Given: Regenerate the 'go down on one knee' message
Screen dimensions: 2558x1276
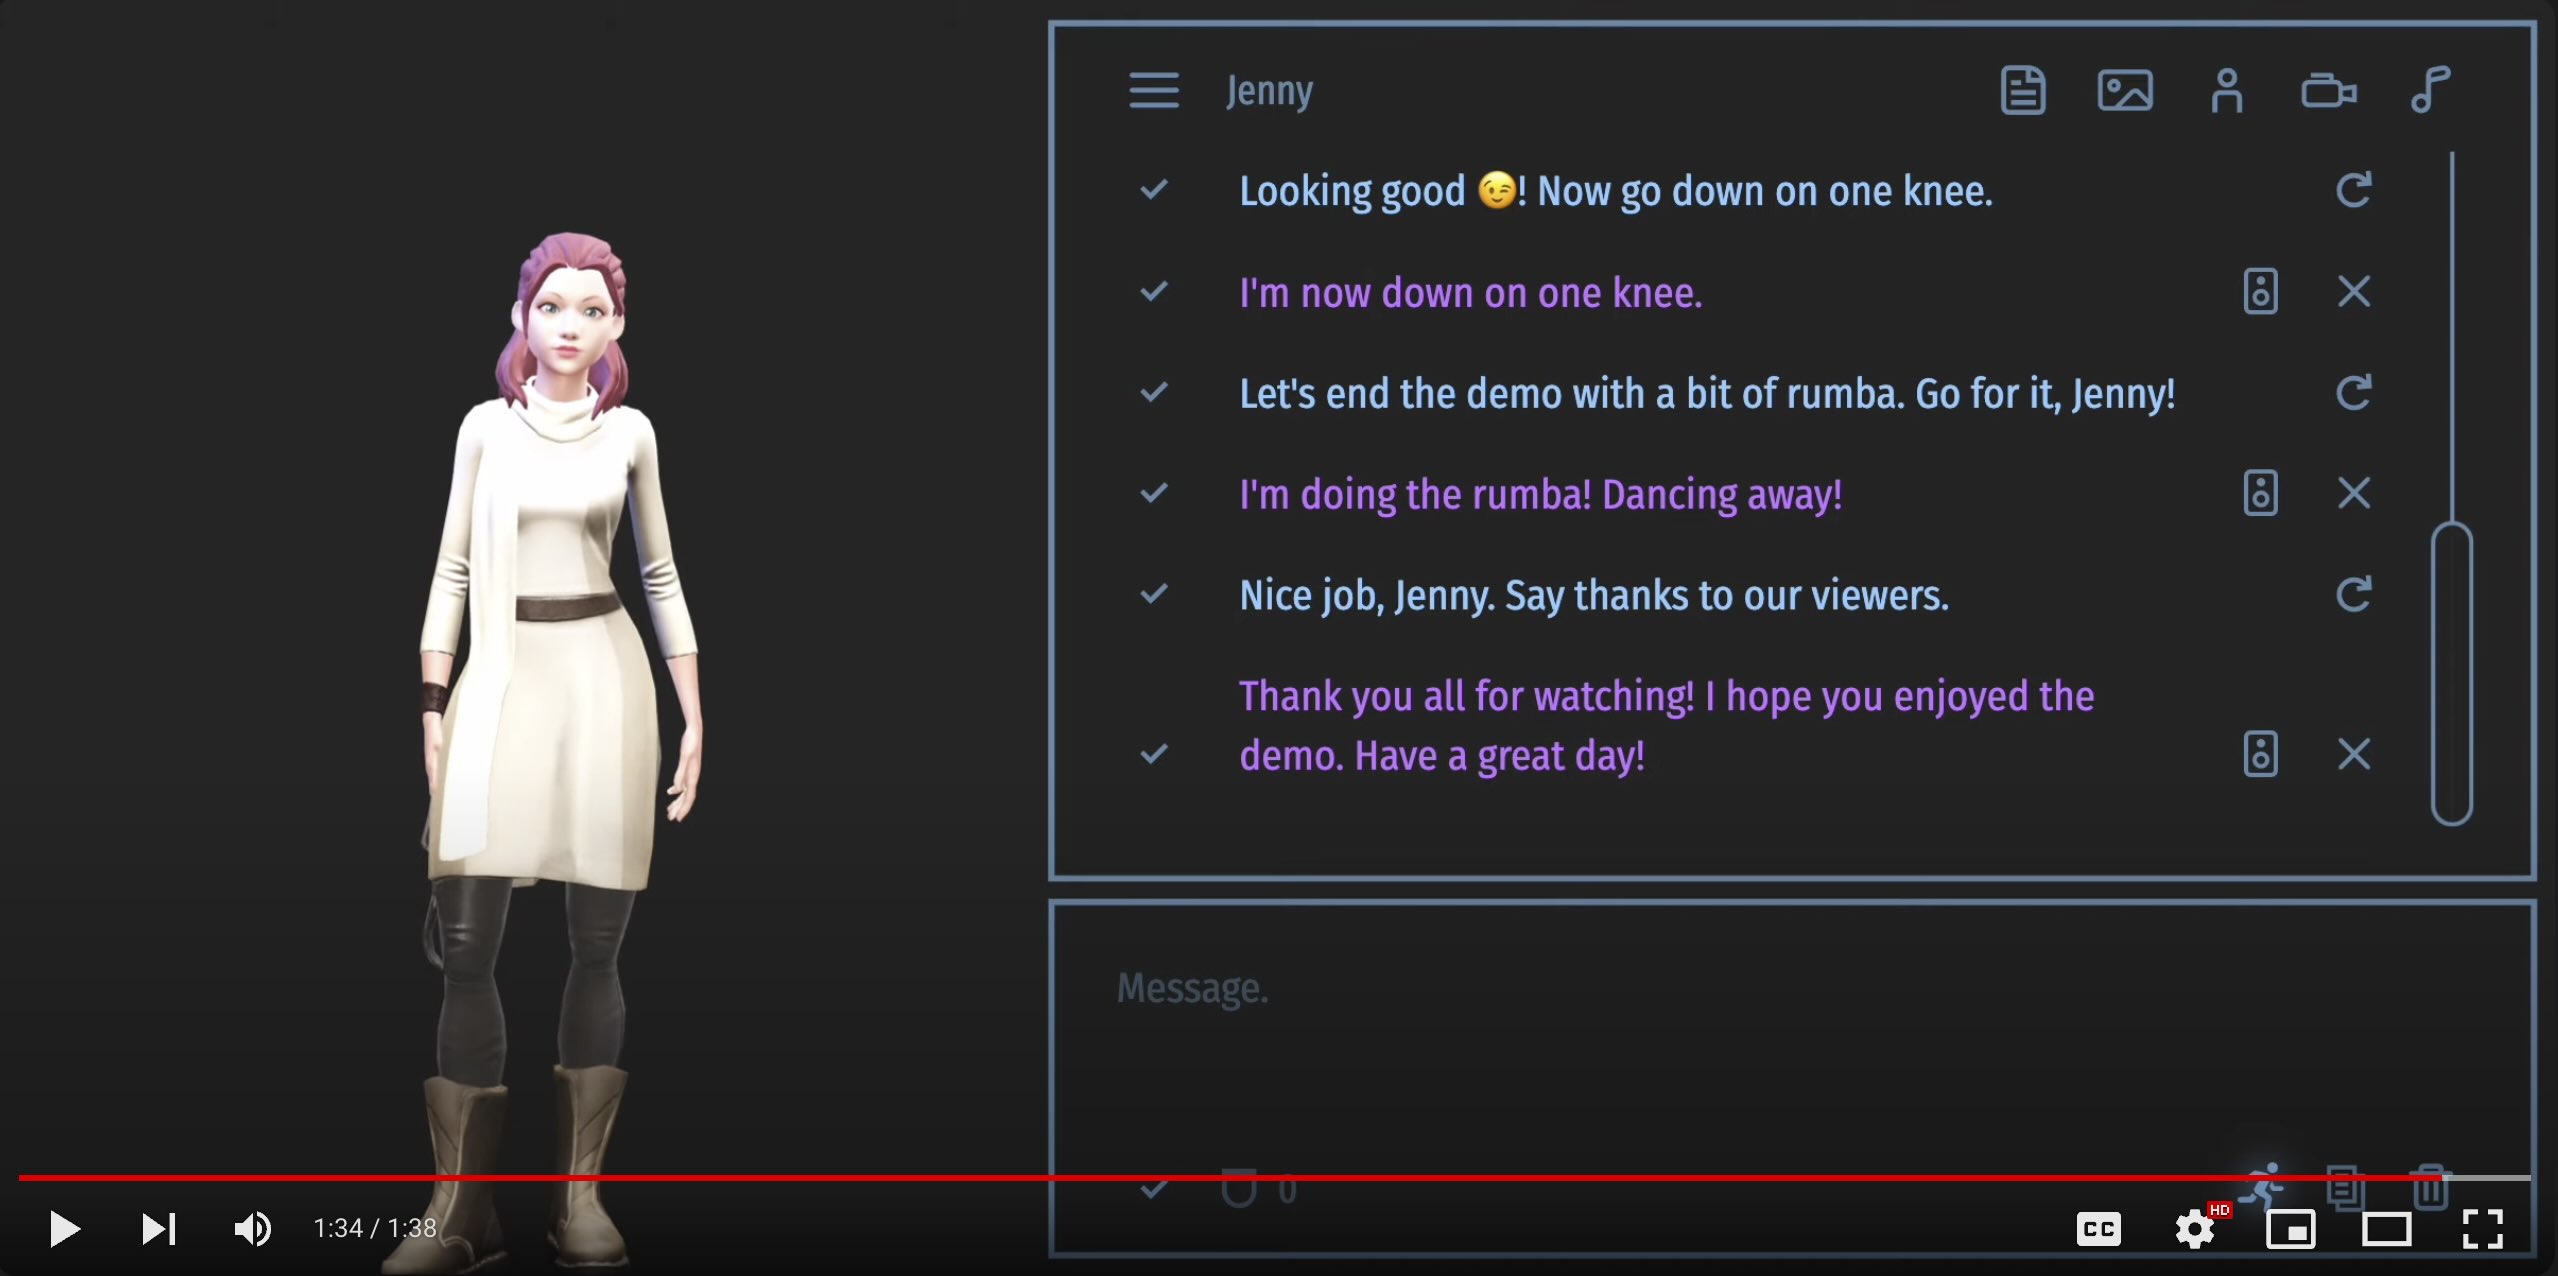Looking at the screenshot, I should pos(2353,190).
